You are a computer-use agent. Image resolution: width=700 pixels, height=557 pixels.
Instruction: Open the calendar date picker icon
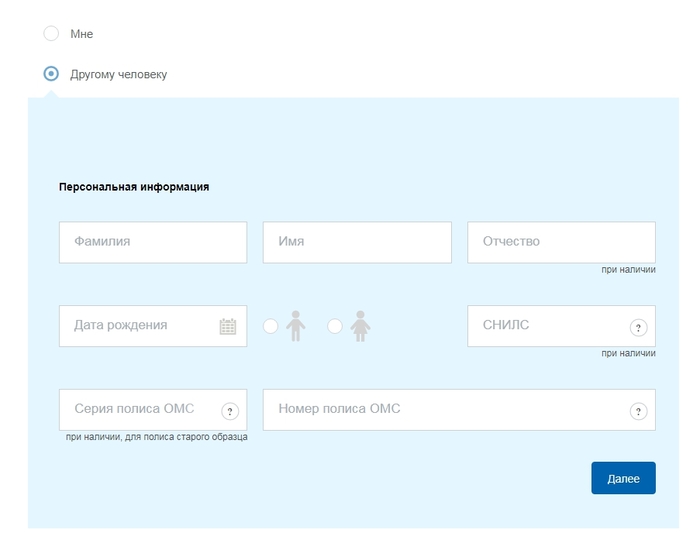pos(228,326)
